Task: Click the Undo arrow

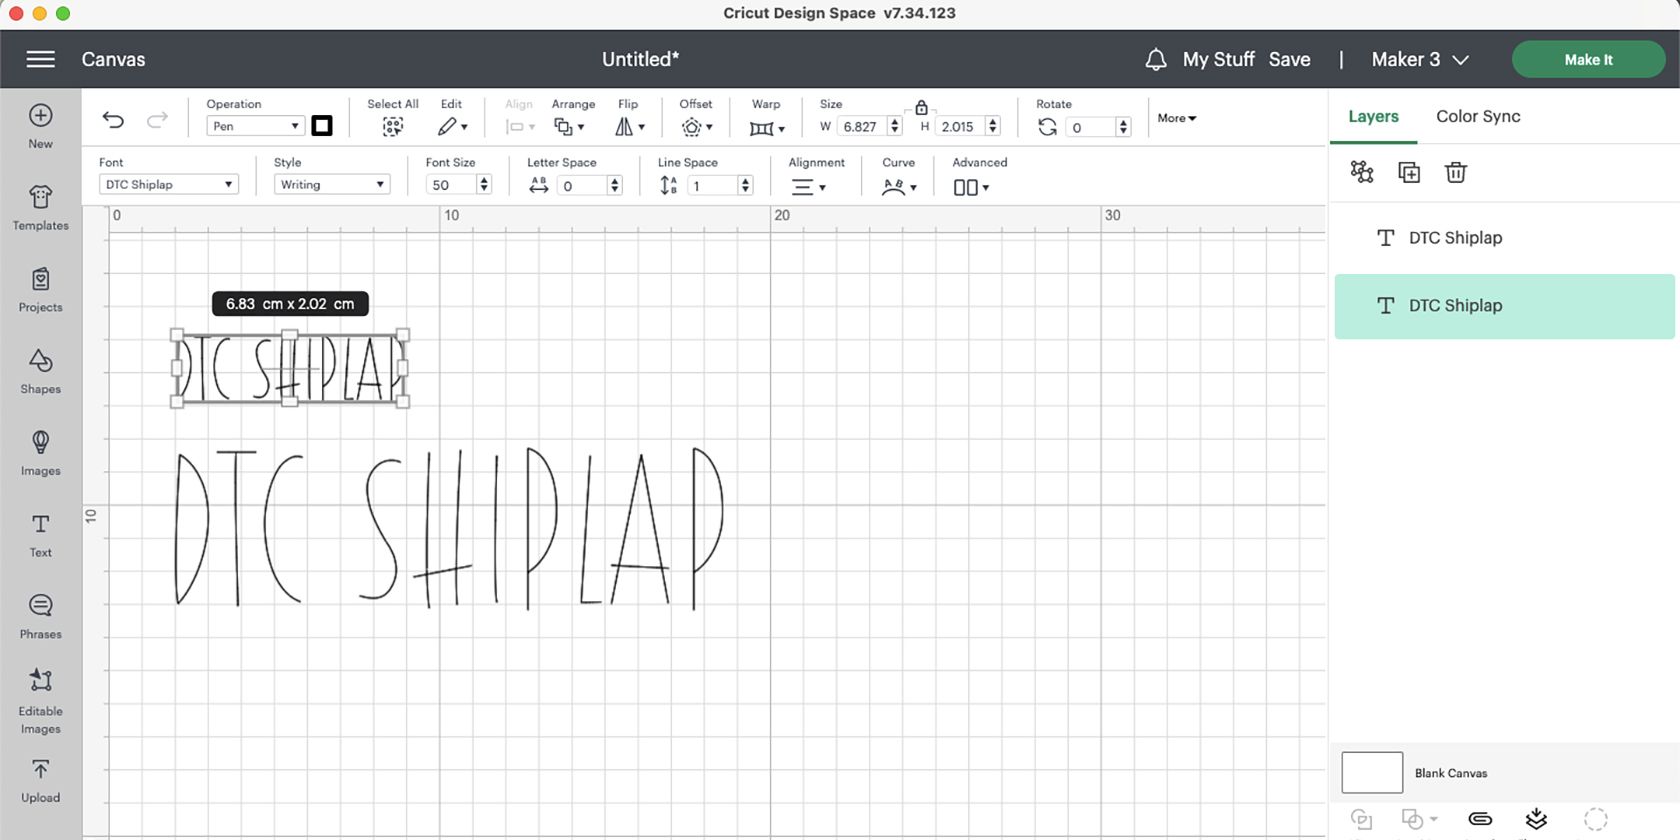Action: coord(113,121)
